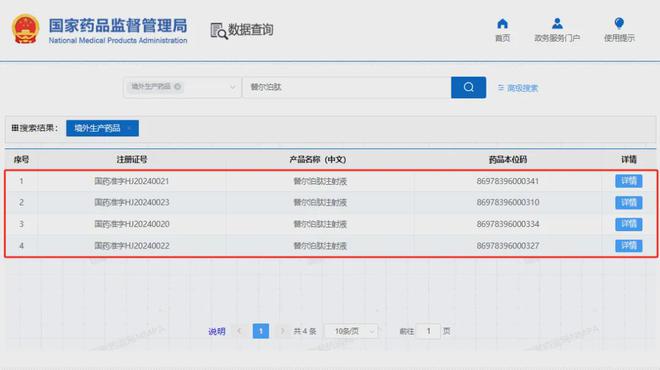View 详情 for row 3 HJ20240020

point(628,224)
